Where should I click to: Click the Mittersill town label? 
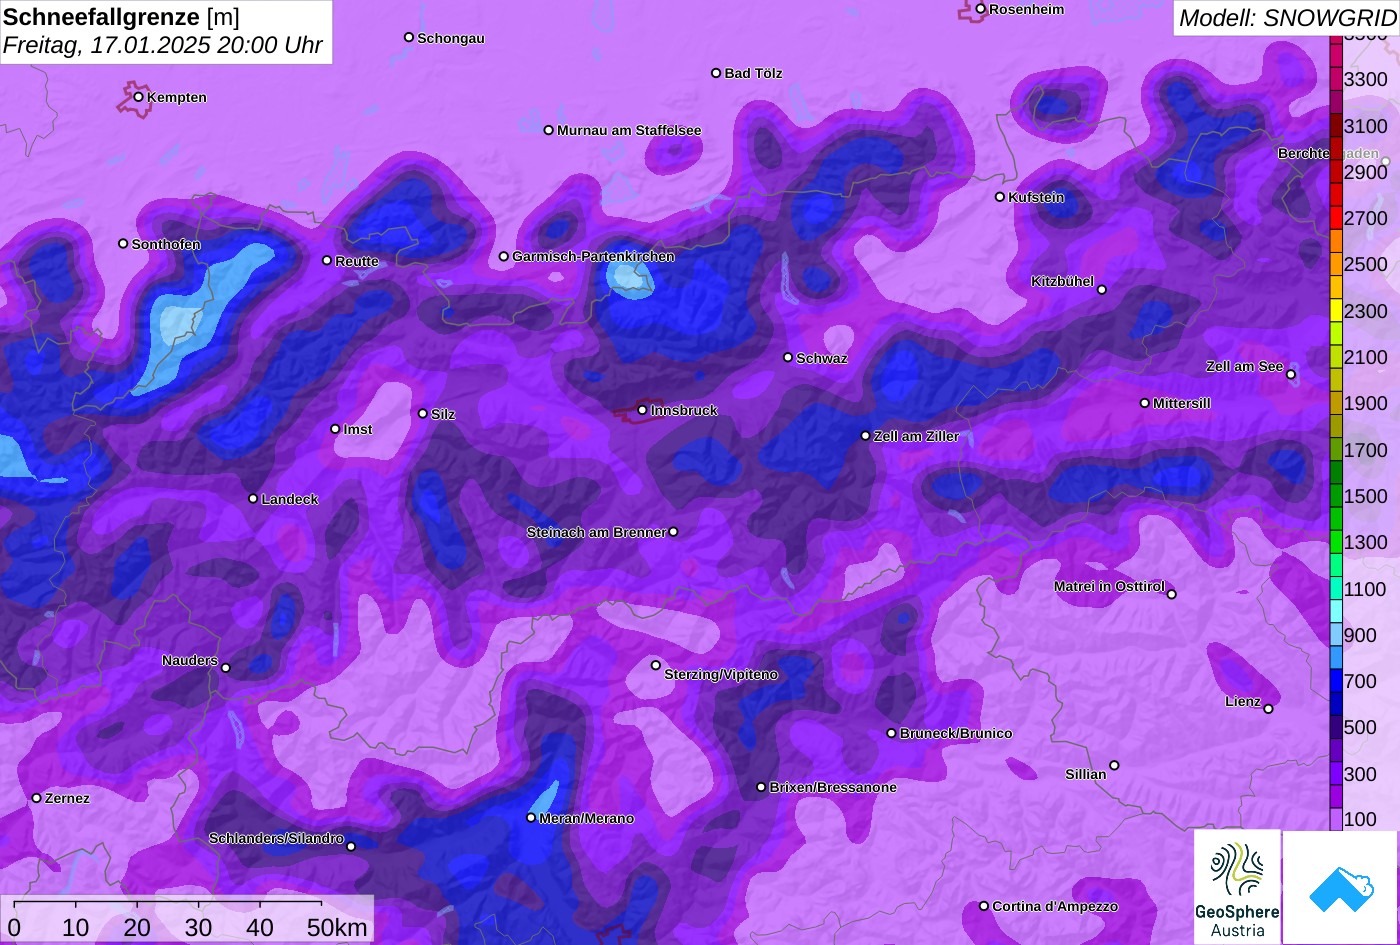(1181, 403)
